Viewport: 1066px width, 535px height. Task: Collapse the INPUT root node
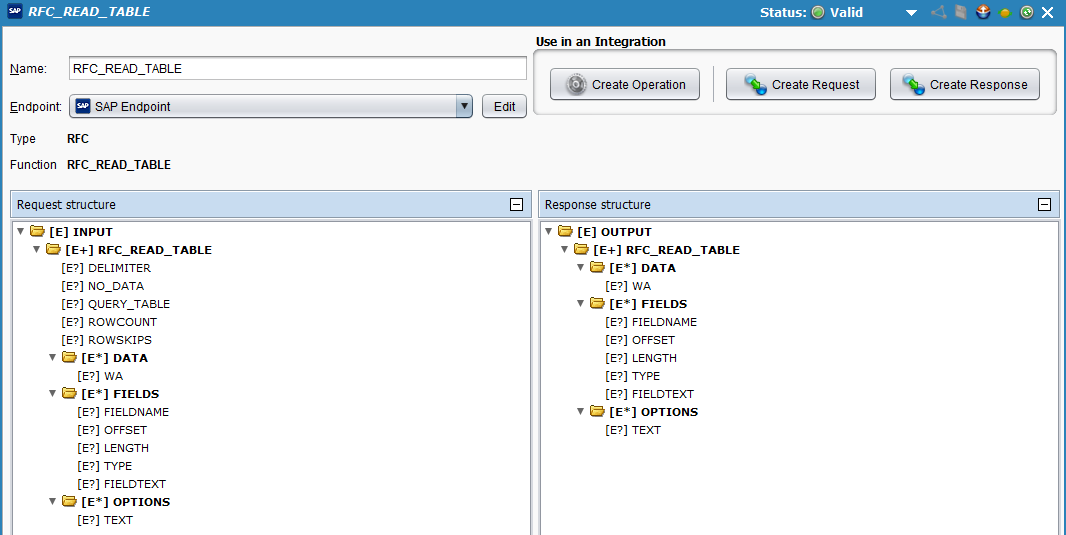(x=20, y=232)
